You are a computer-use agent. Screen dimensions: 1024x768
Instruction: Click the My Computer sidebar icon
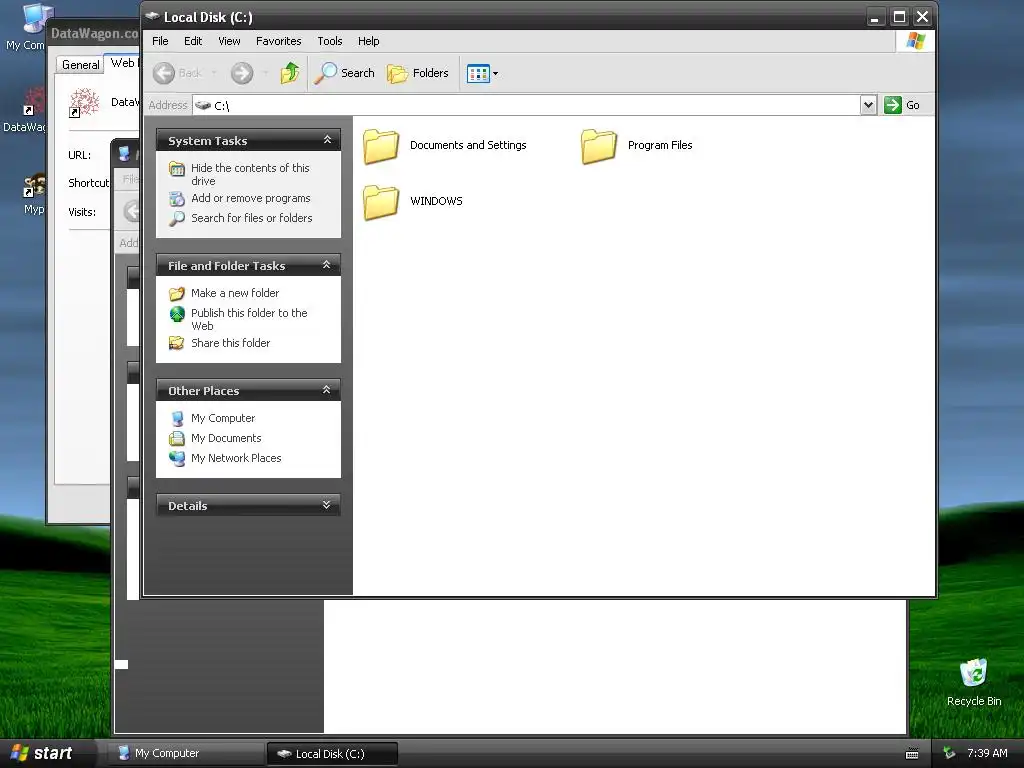coord(177,419)
